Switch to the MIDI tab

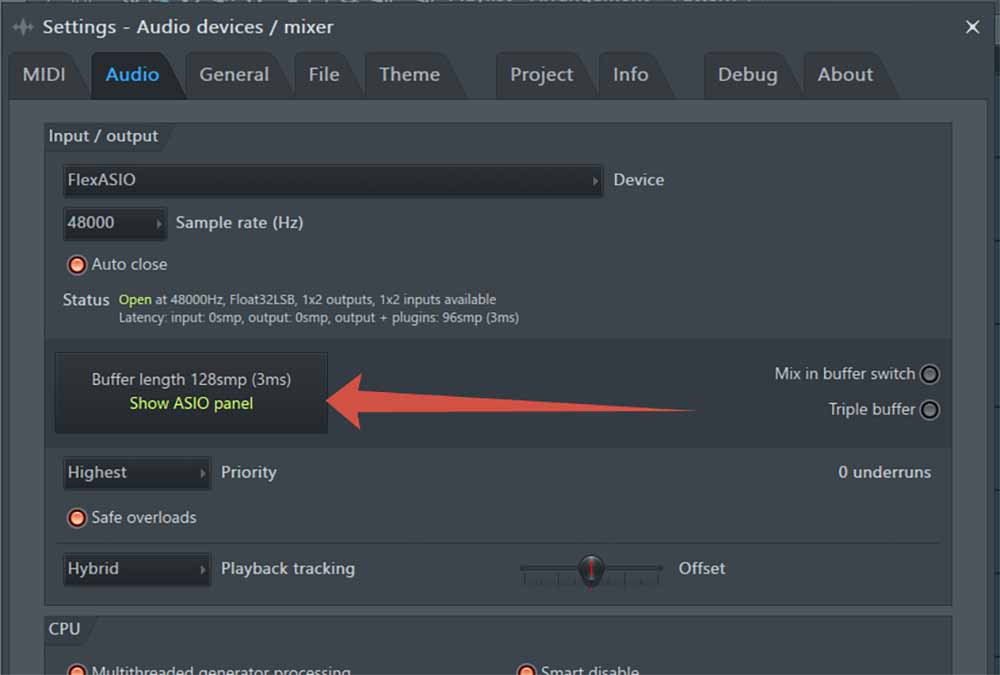44,74
